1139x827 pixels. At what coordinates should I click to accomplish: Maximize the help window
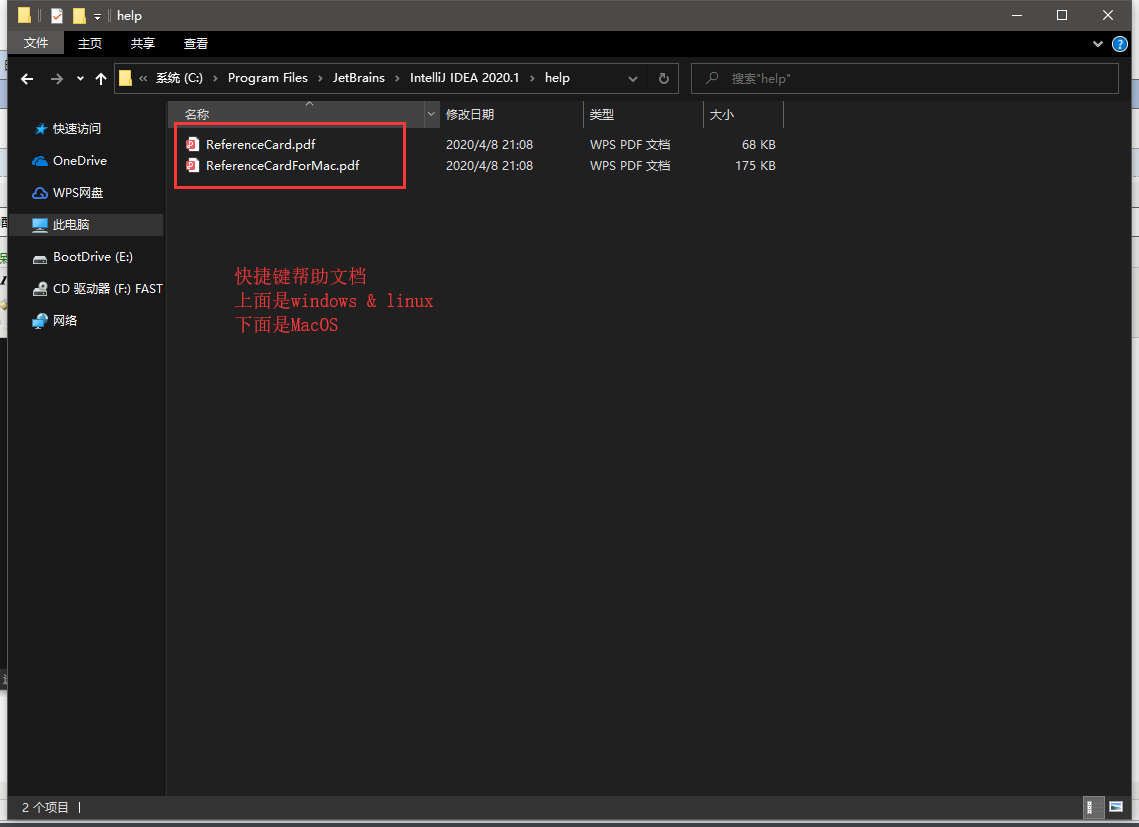pos(1062,15)
